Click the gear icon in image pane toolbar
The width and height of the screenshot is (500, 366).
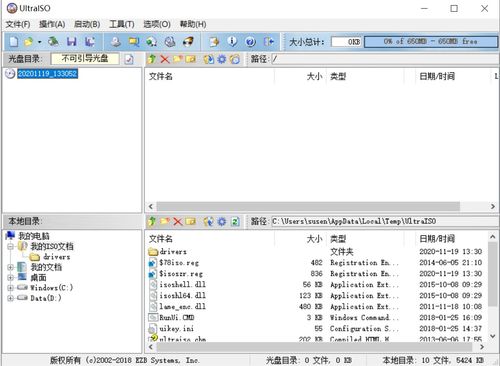tap(222, 59)
